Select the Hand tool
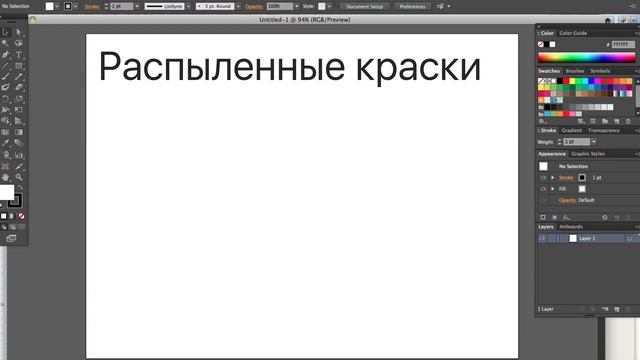 coord(5,177)
